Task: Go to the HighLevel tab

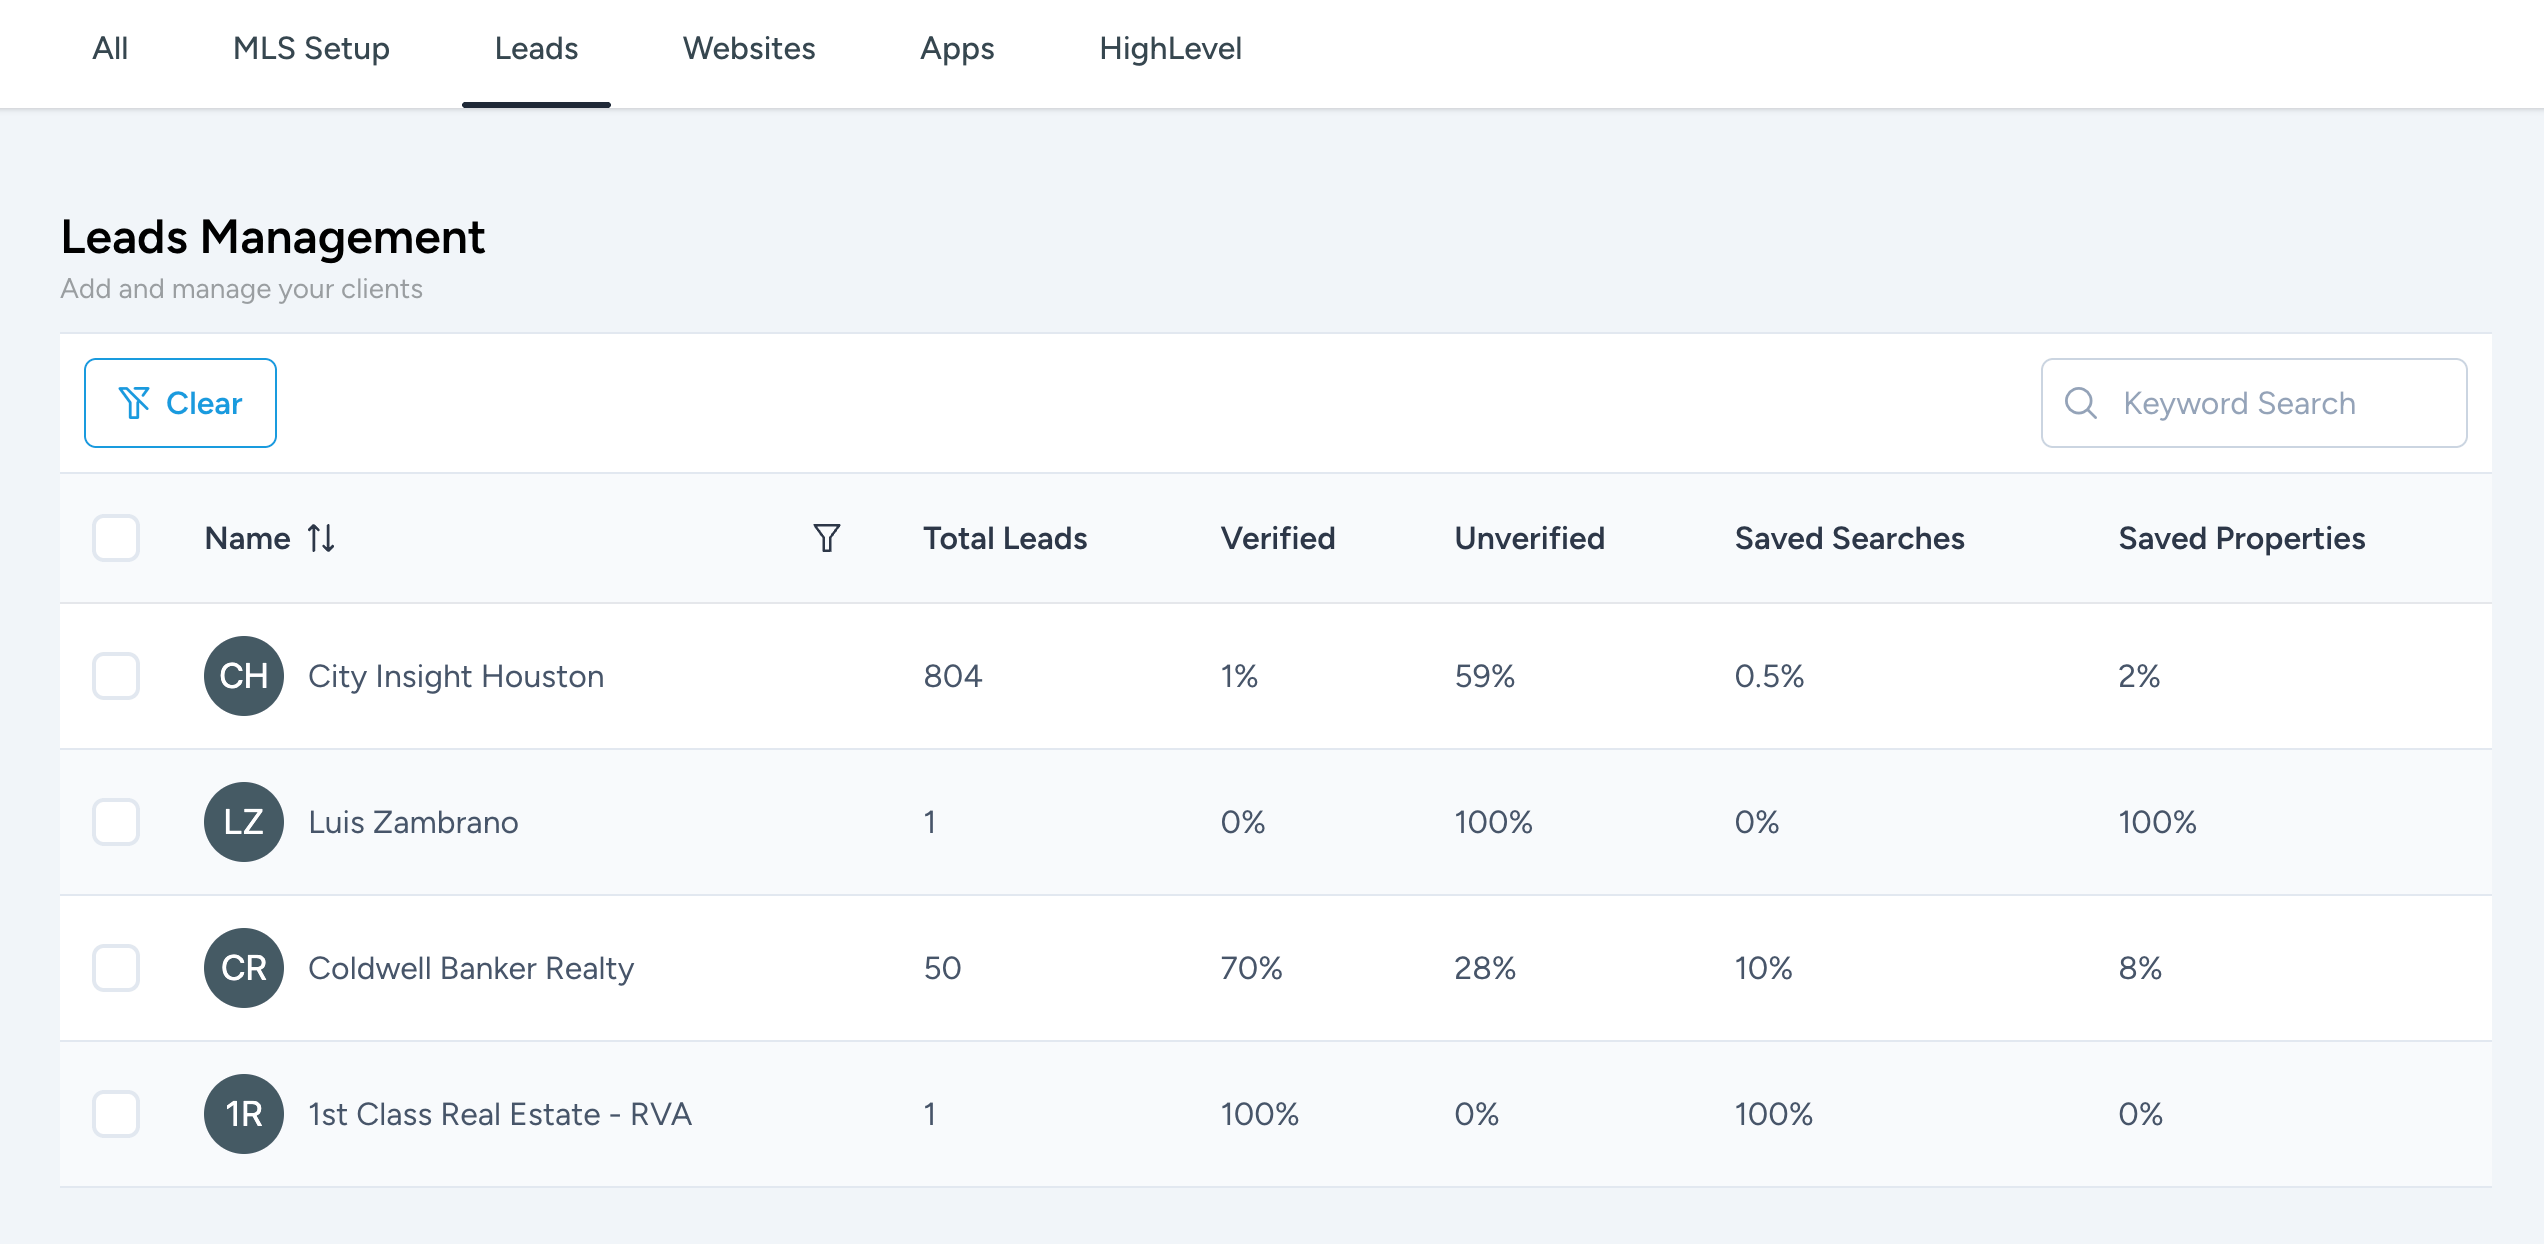Action: 1170,48
